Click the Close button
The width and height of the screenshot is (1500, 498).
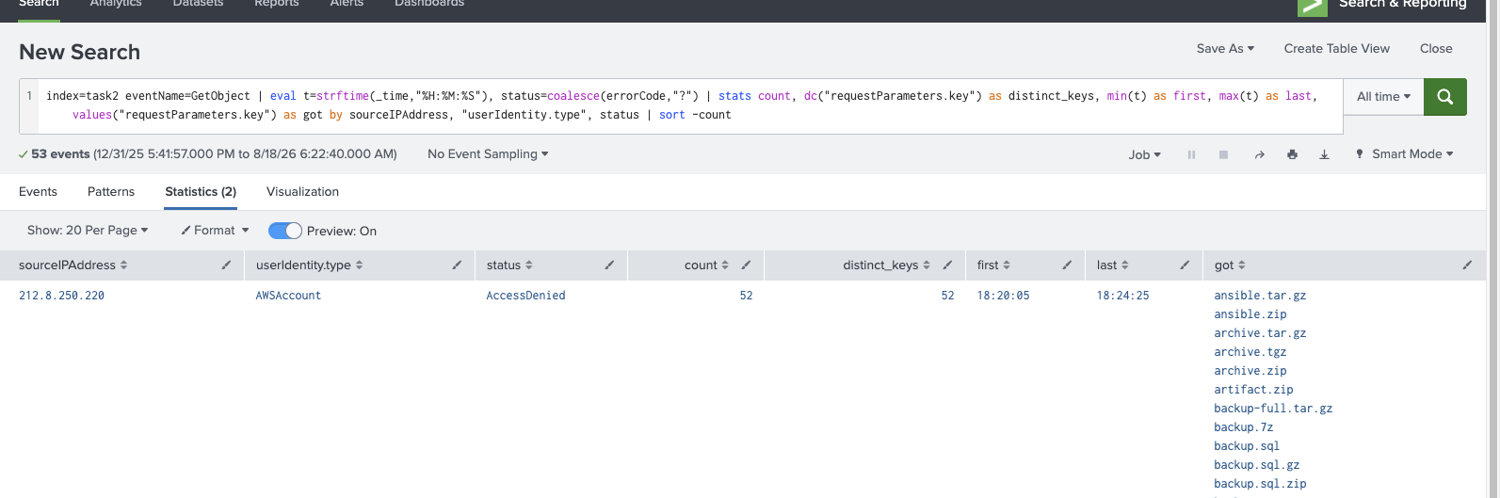coord(1436,48)
